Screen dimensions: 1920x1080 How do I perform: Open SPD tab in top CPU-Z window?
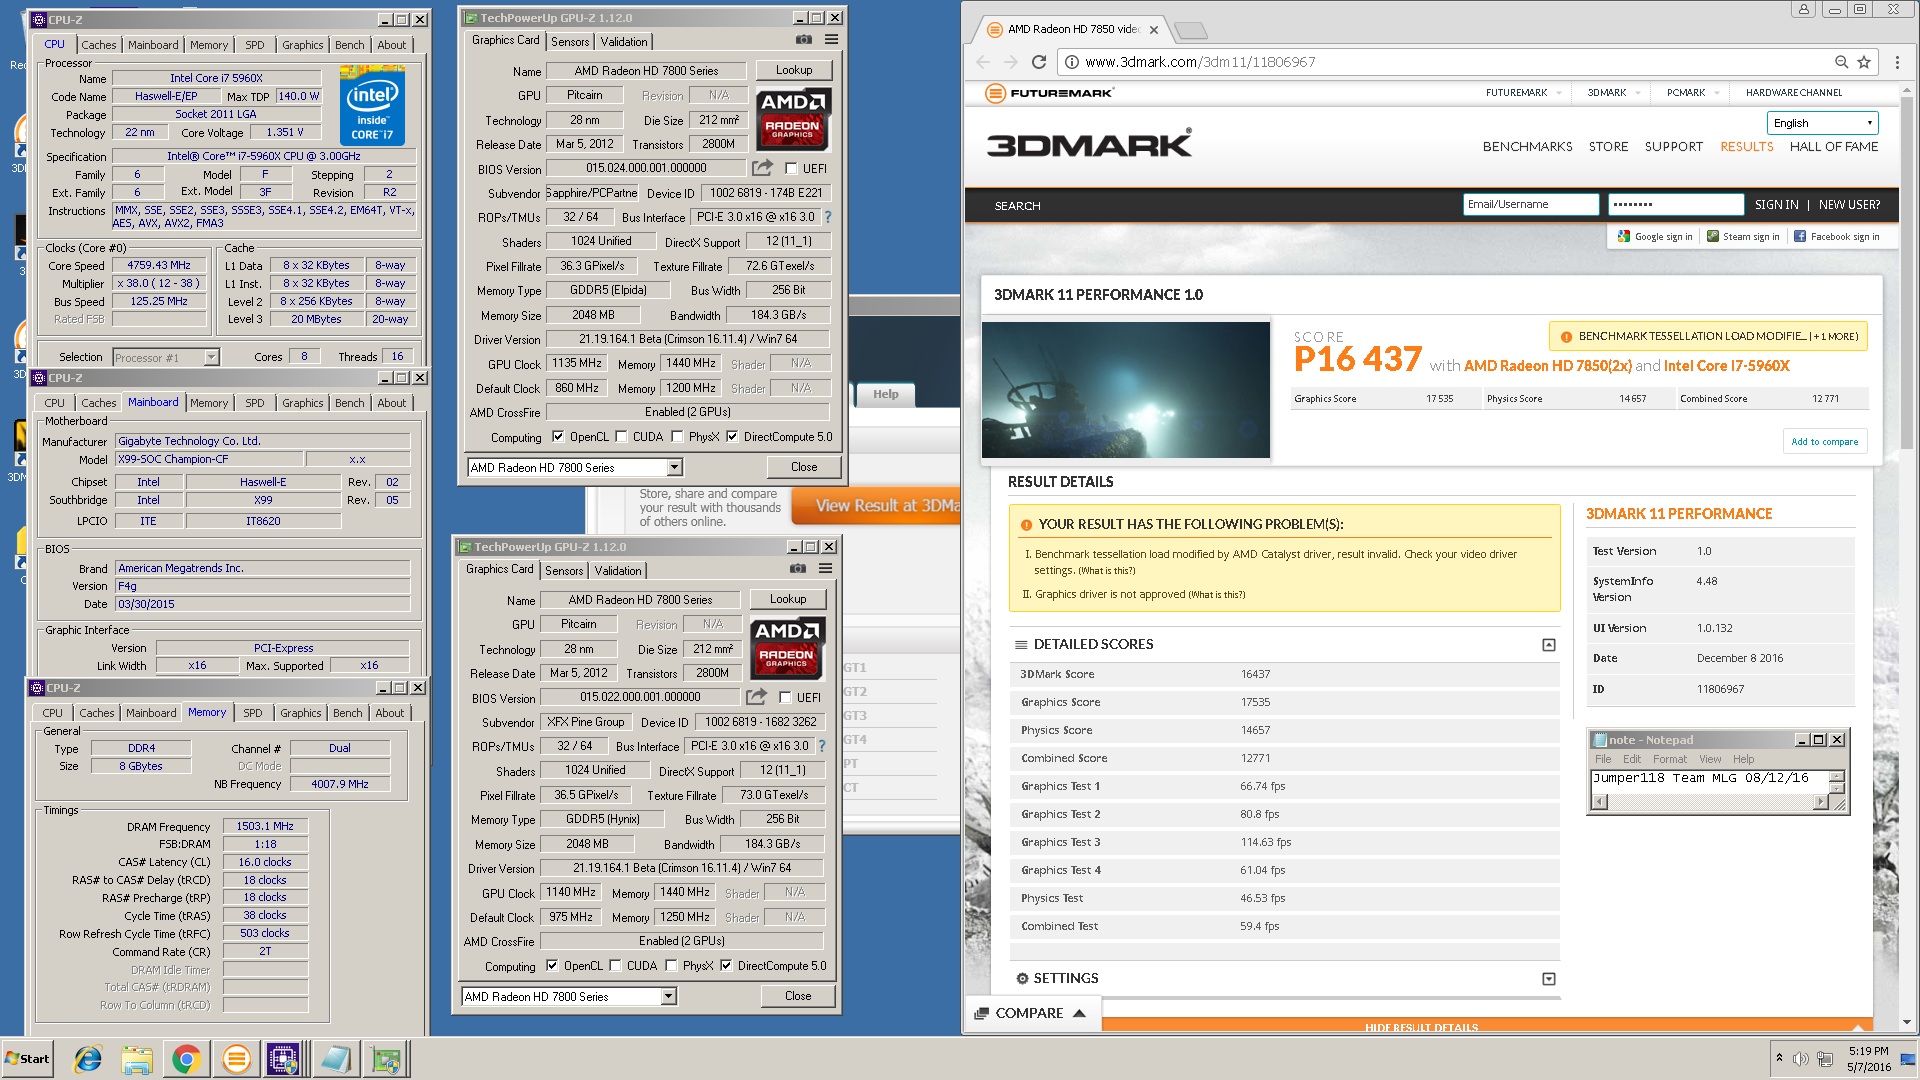[x=255, y=45]
